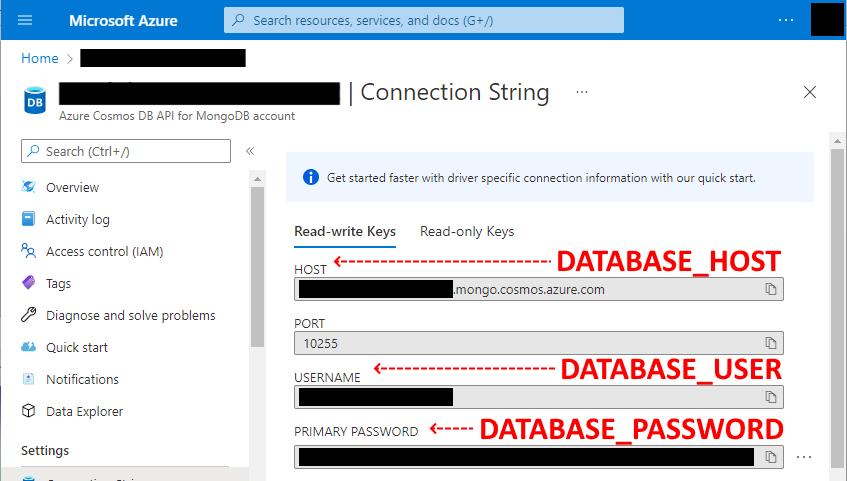Click the quick start info banner text

point(541,178)
